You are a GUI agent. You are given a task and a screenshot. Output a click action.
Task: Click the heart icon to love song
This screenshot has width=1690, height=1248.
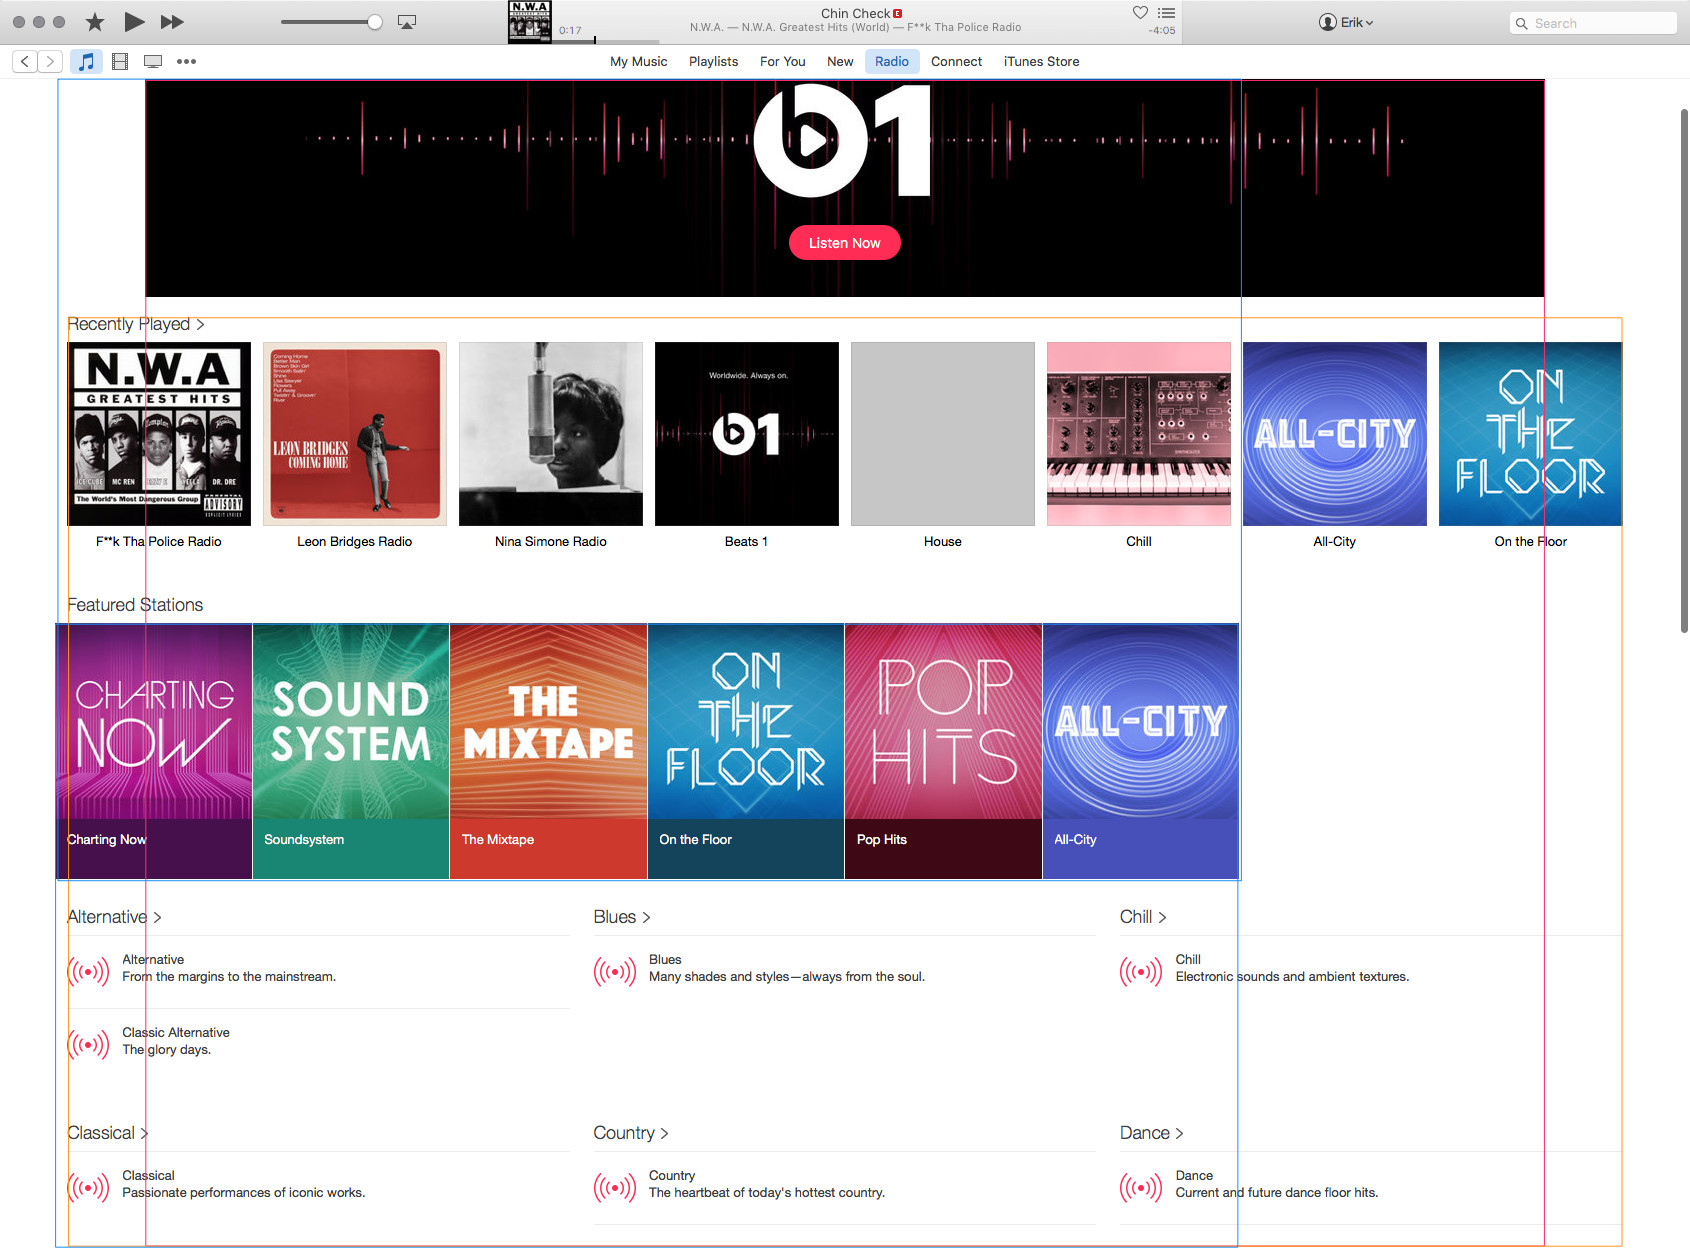pyautogui.click(x=1140, y=12)
